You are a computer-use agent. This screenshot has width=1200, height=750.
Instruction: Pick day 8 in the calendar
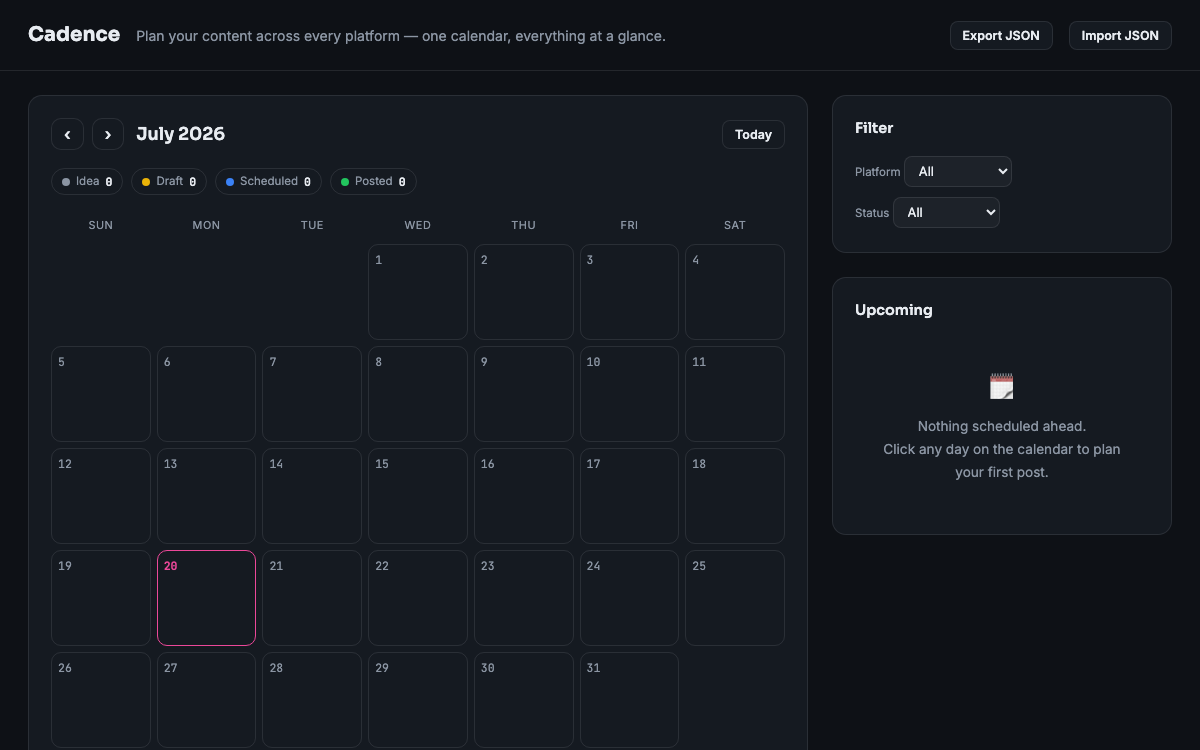tap(418, 394)
